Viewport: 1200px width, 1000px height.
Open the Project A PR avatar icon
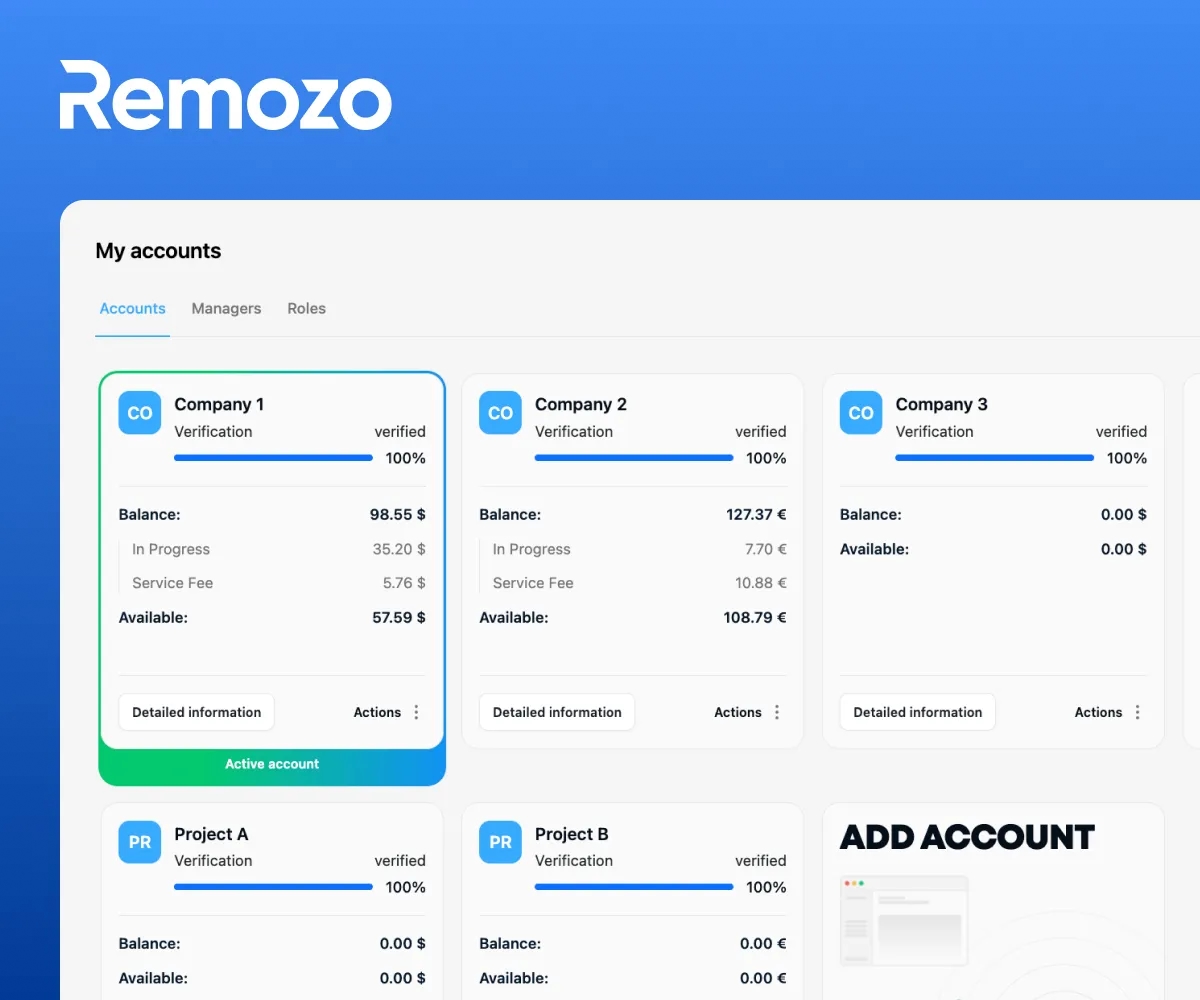(140, 842)
